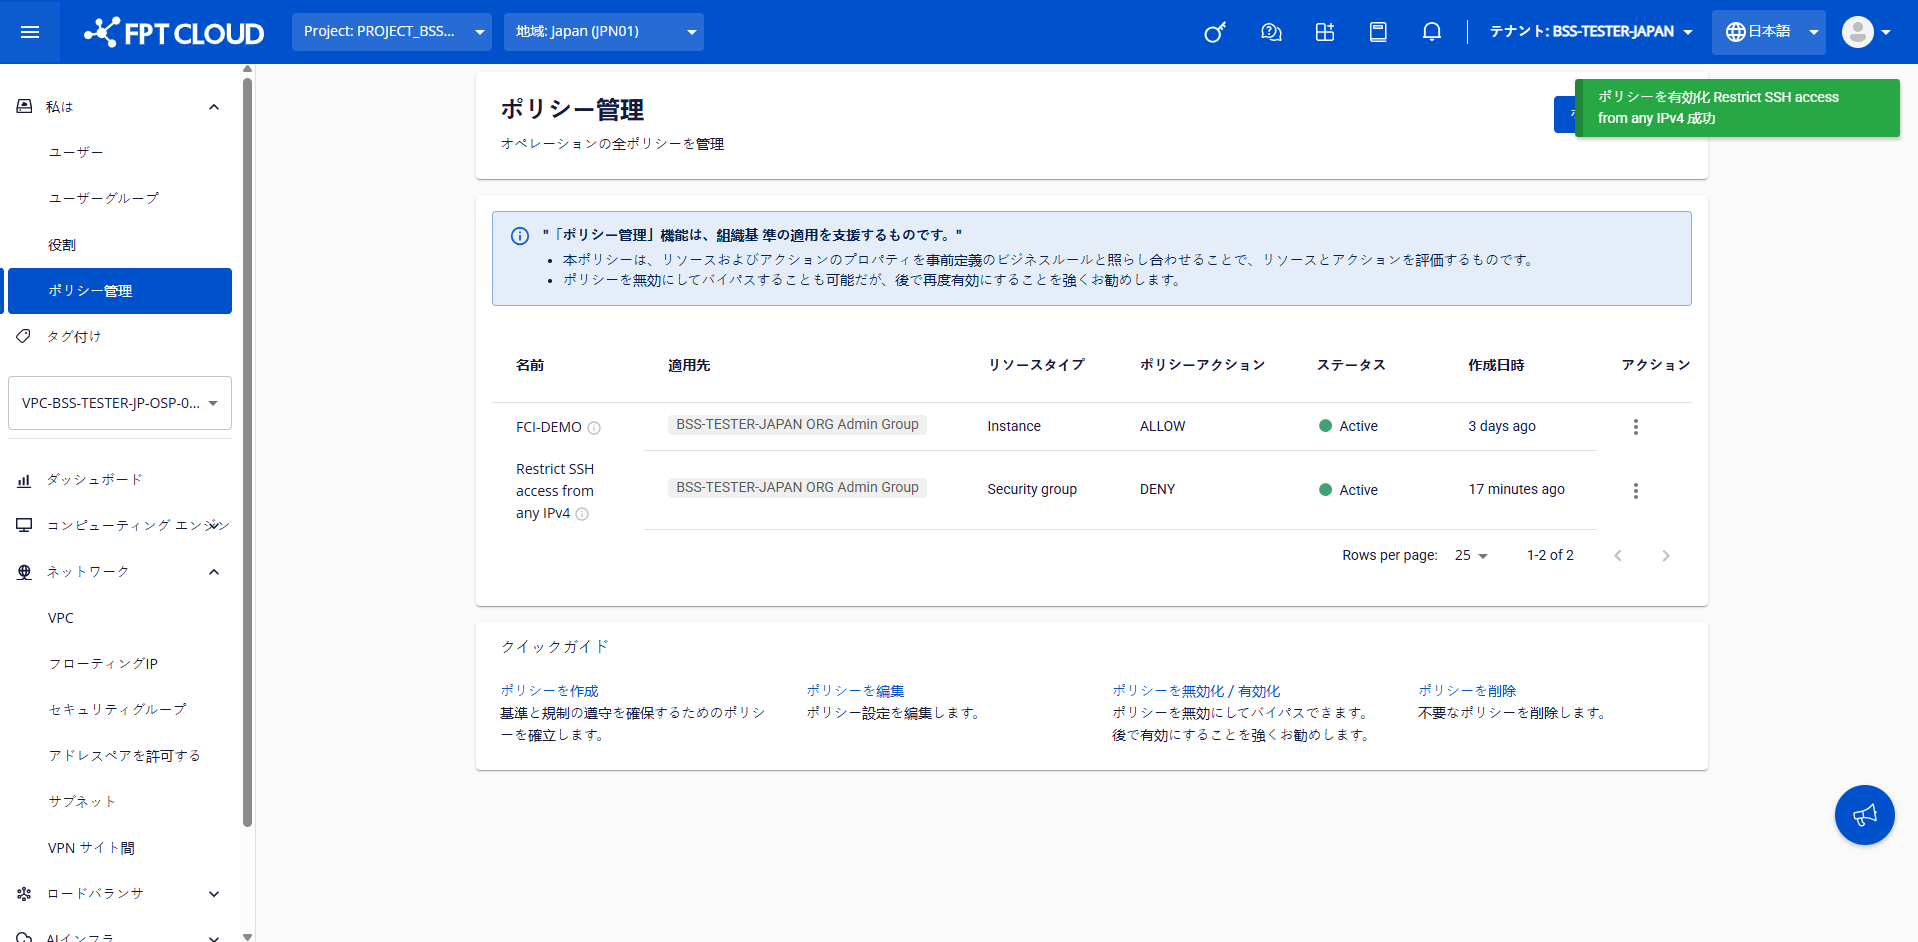Click the ステータス column header

point(1351,366)
